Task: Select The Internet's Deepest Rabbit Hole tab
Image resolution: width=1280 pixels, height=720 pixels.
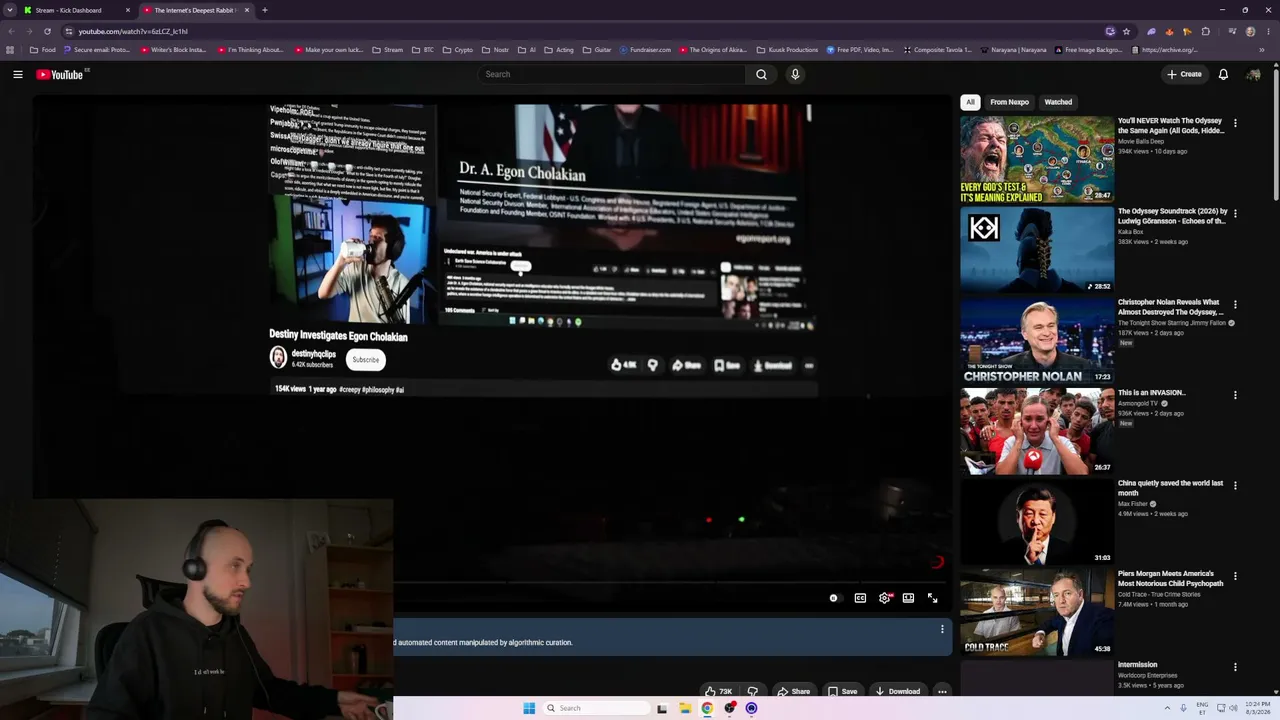Action: 196,10
